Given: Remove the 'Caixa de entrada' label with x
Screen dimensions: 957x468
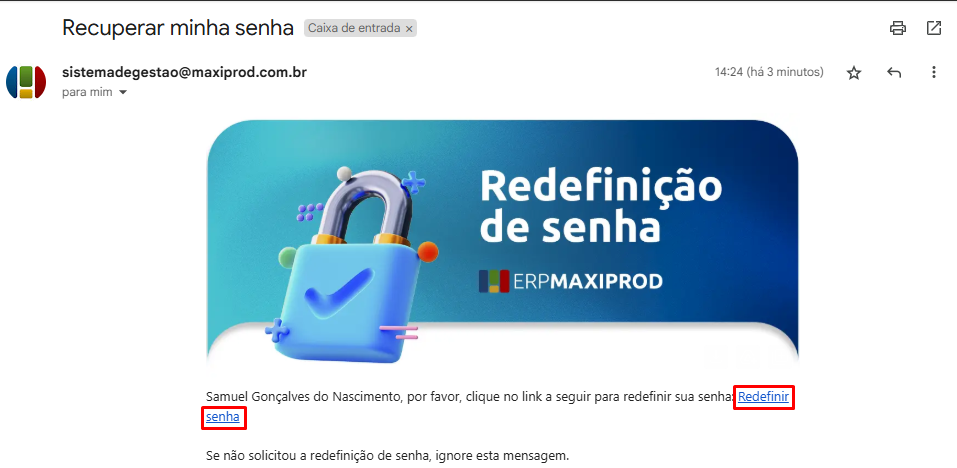Looking at the screenshot, I should [410, 29].
